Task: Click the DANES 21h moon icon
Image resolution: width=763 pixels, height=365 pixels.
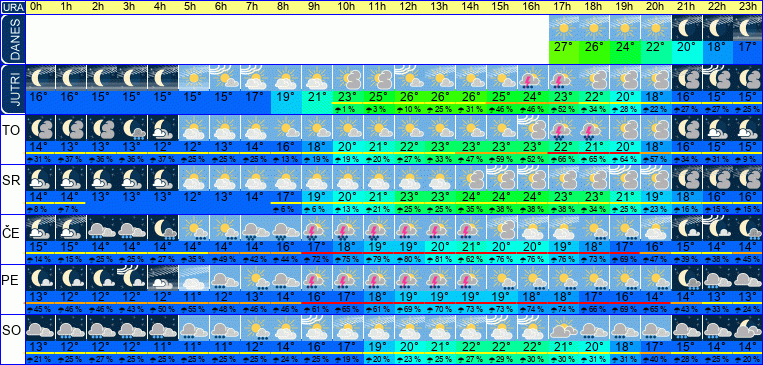Action: click(687, 28)
